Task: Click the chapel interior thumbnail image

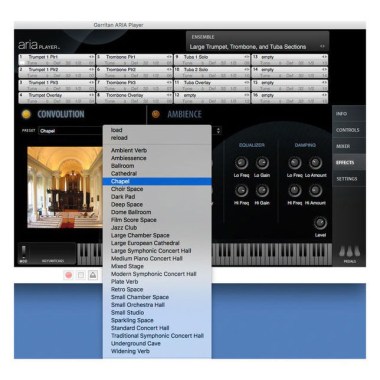Action: [x=65, y=187]
